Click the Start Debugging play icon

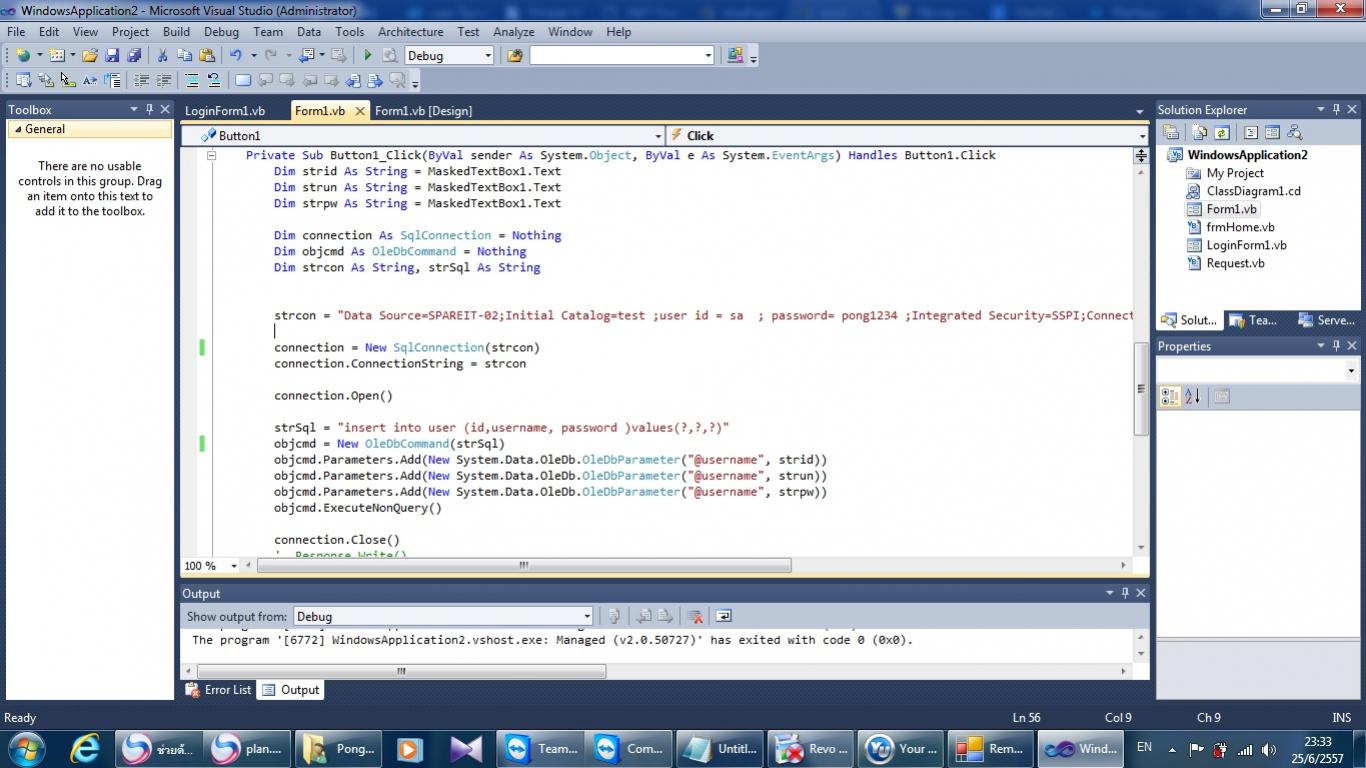click(368, 56)
